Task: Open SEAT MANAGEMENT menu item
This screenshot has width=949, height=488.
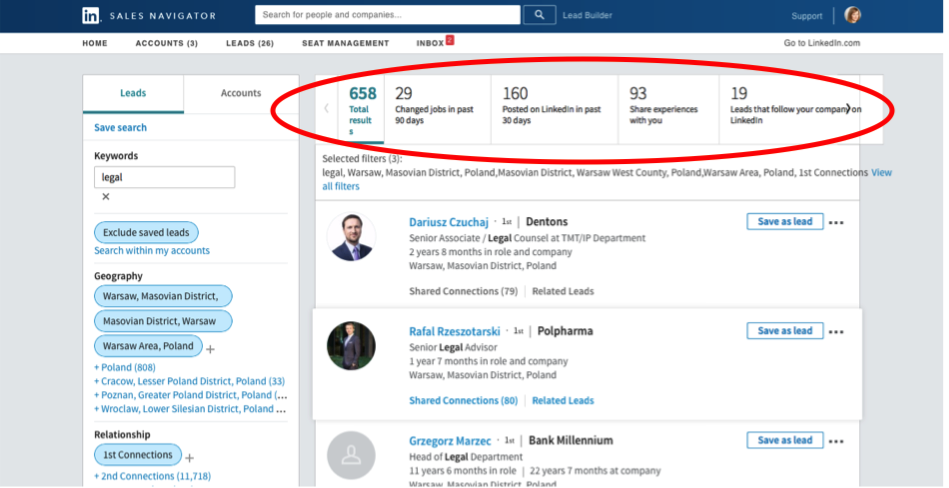Action: pos(346,43)
